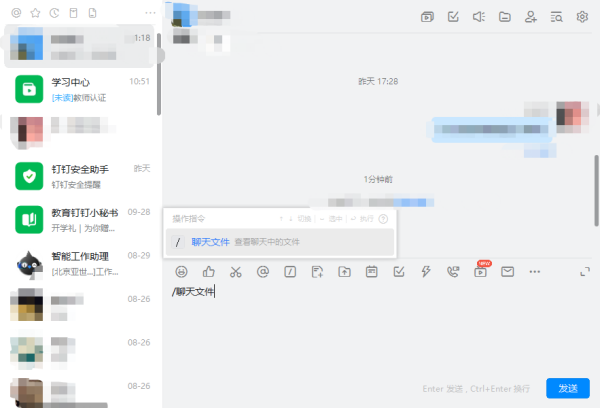Click the 智能工作助理 robot avatar
Viewport: 600px width, 408px height.
29,264
